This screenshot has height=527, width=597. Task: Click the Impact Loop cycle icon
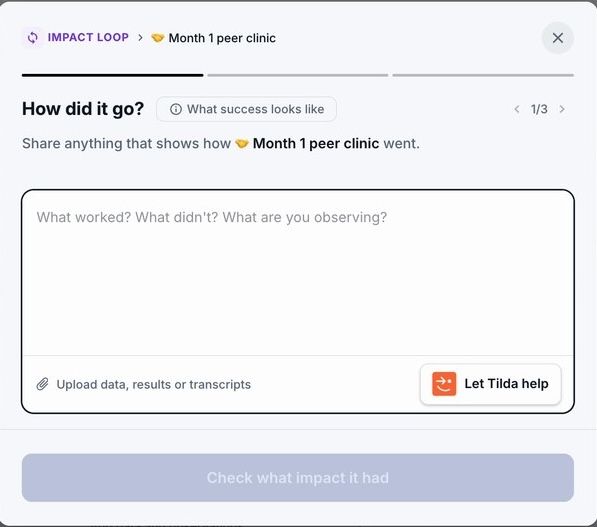(33, 38)
